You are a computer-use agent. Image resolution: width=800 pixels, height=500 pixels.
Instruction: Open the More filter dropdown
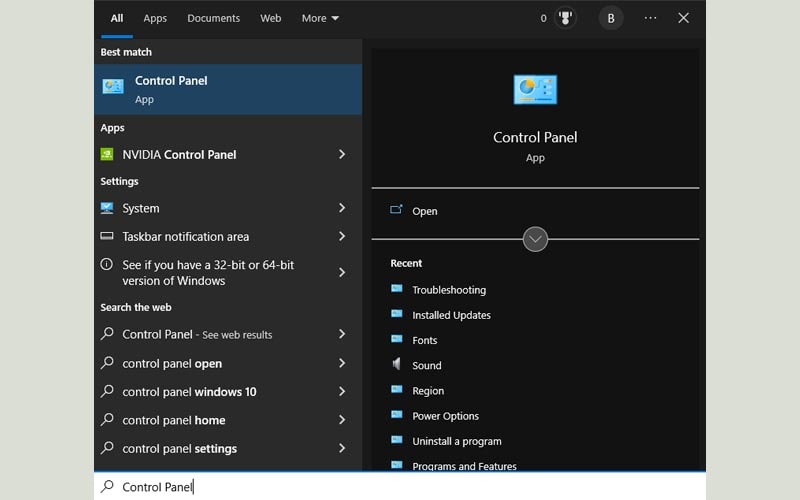(x=320, y=18)
